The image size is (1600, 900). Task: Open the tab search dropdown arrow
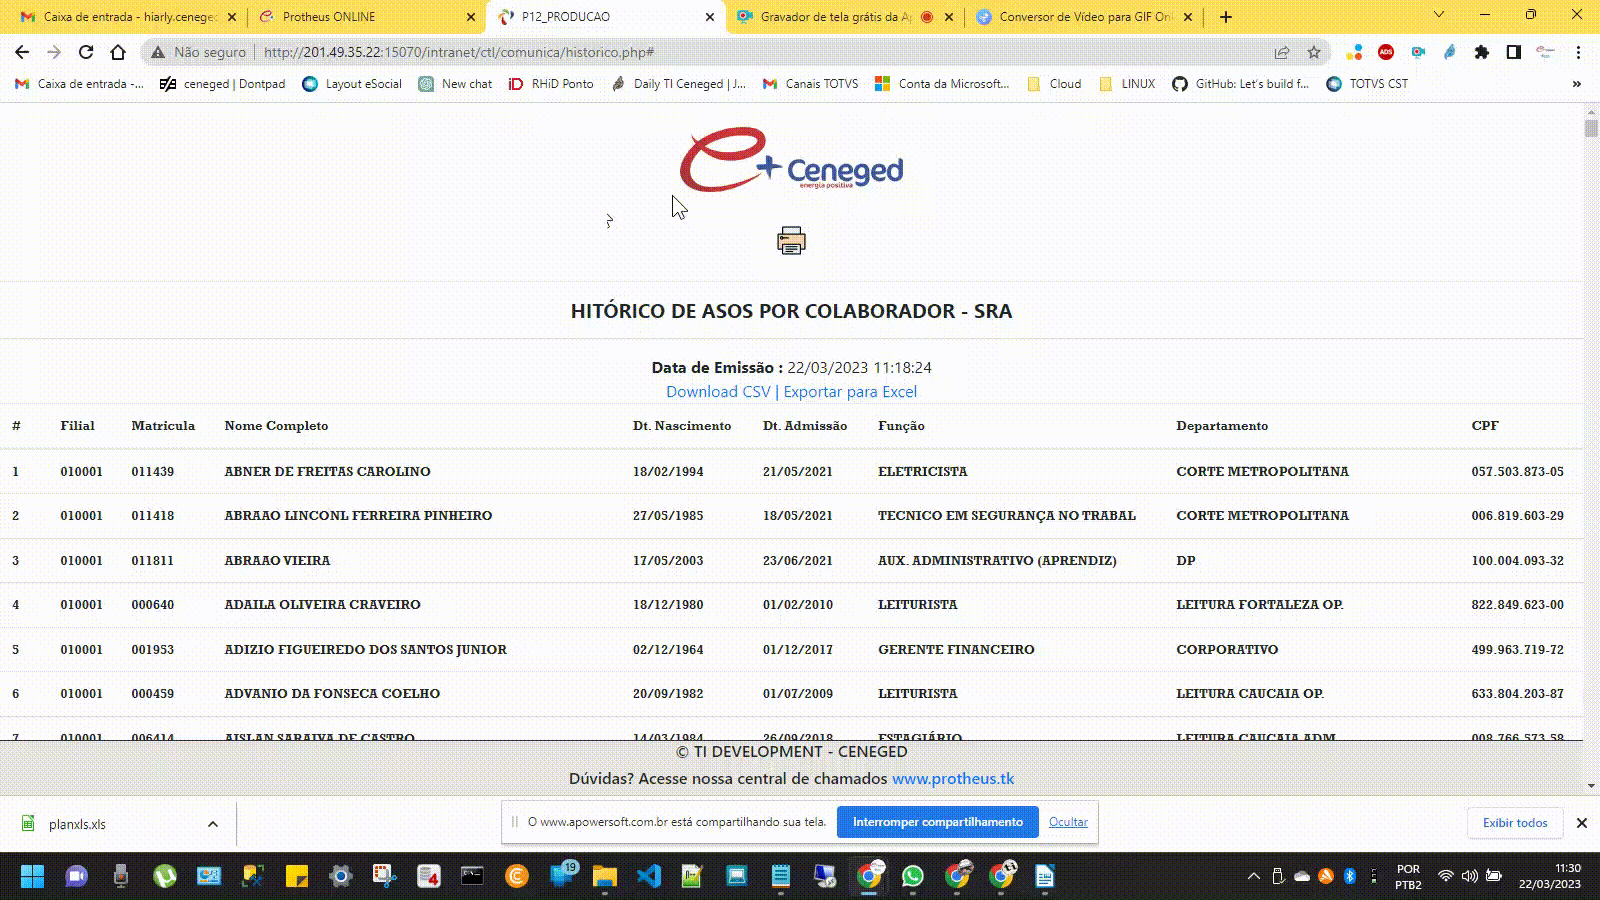(x=1439, y=15)
